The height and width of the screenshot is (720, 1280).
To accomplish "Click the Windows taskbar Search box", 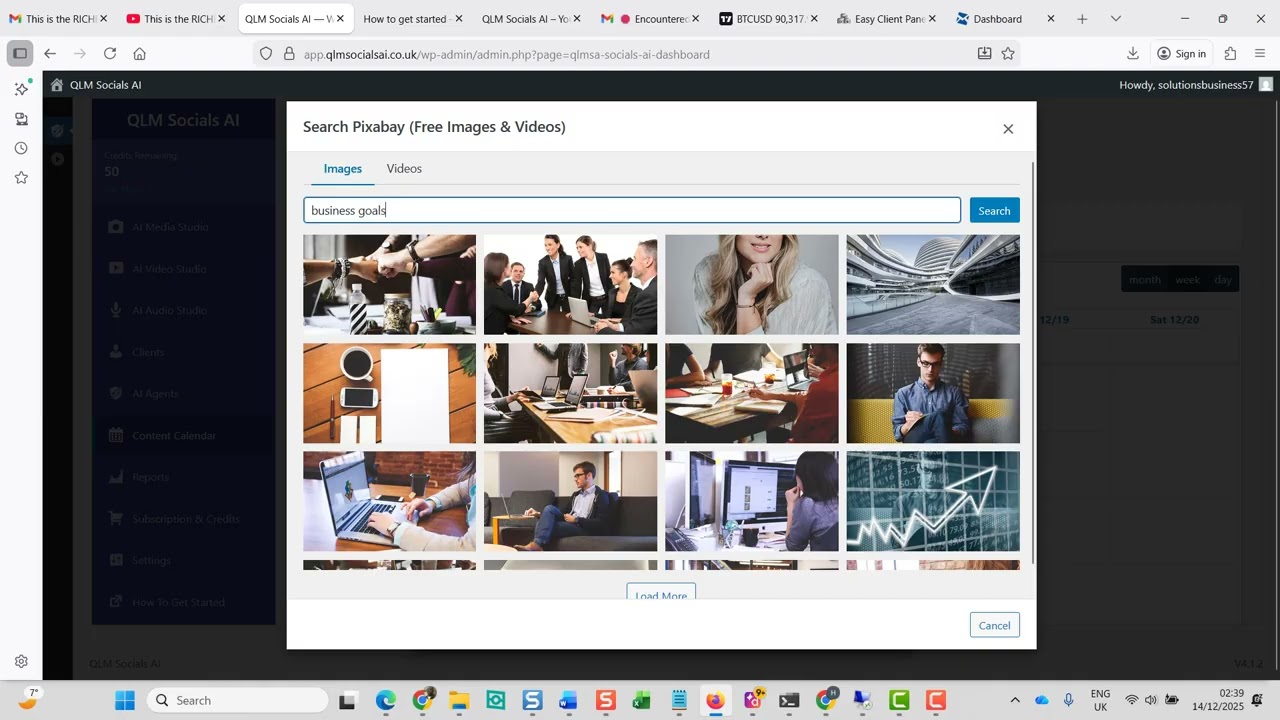I will click(x=238, y=700).
